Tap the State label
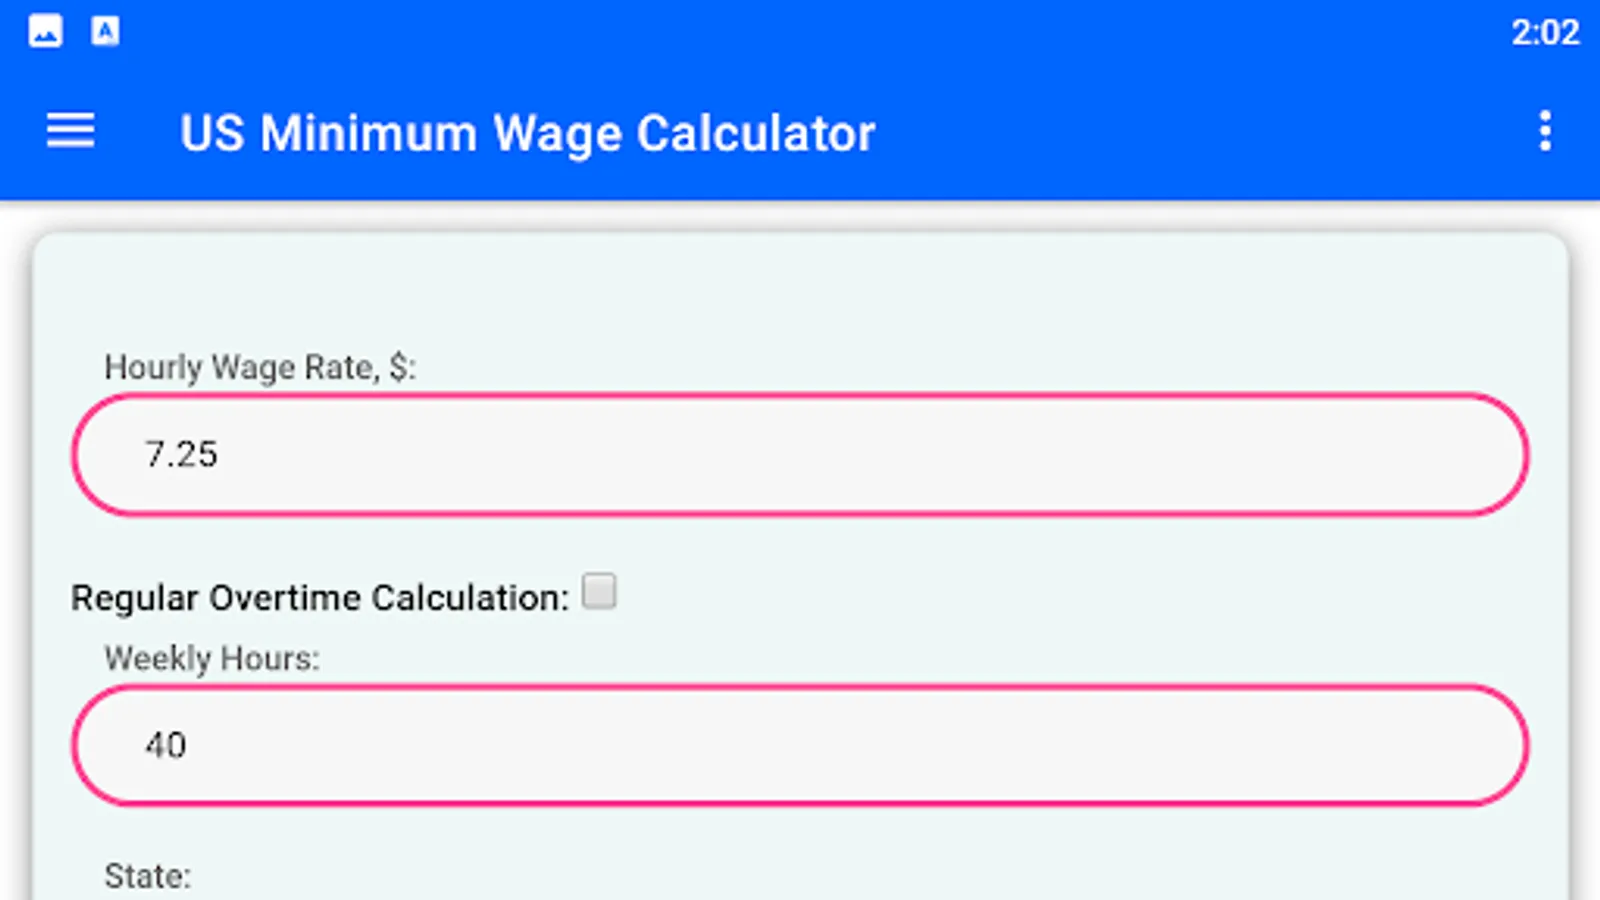The height and width of the screenshot is (900, 1600). click(147, 877)
